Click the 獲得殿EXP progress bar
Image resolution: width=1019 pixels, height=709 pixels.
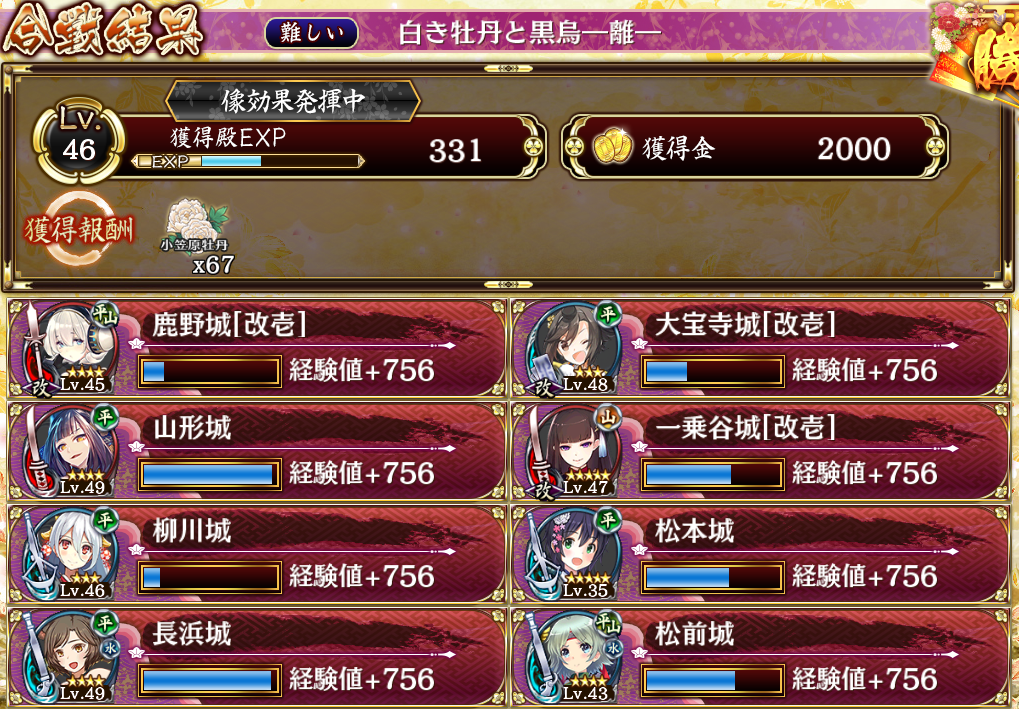(x=248, y=161)
